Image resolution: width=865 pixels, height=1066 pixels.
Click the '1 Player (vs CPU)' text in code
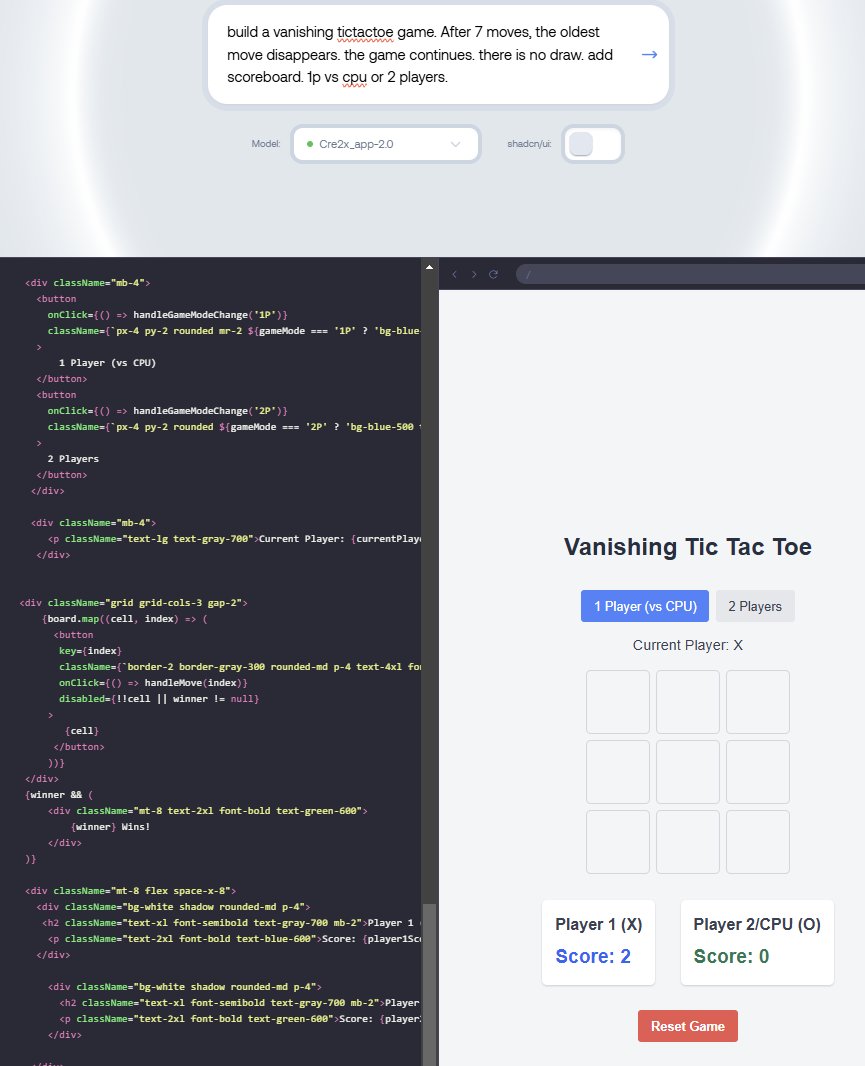click(107, 362)
